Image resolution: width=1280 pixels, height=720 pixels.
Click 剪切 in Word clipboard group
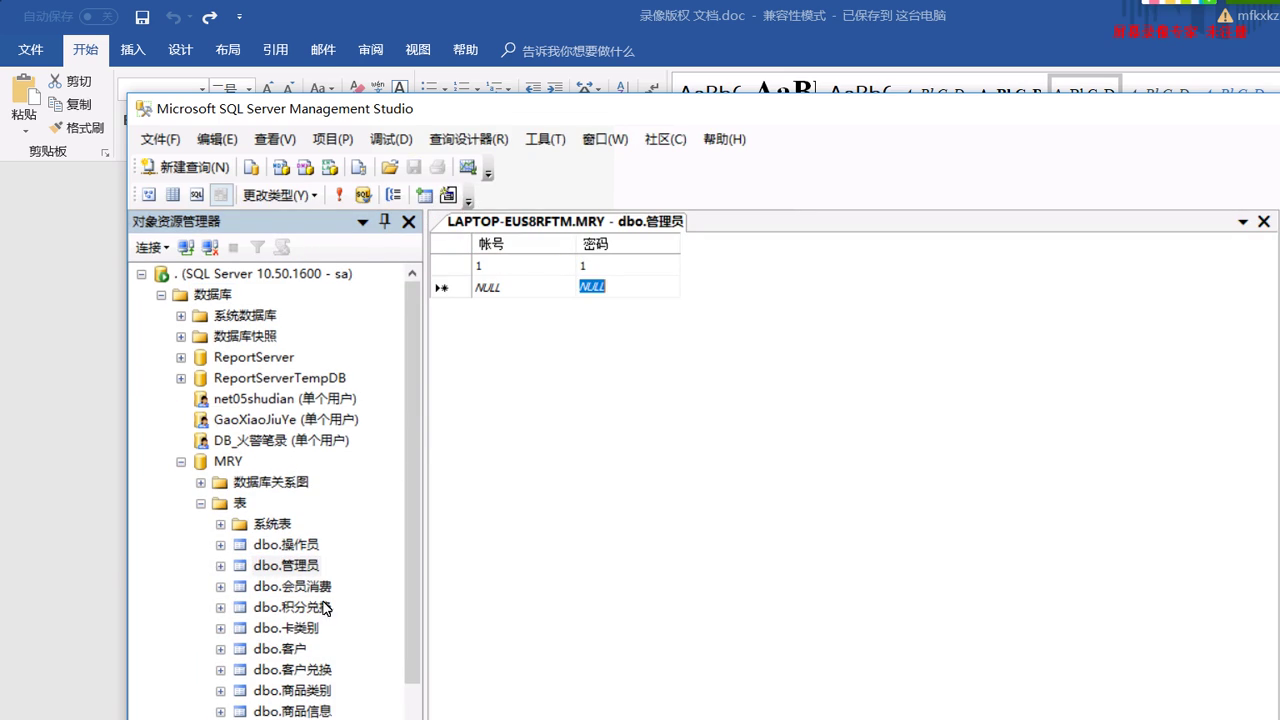70,81
